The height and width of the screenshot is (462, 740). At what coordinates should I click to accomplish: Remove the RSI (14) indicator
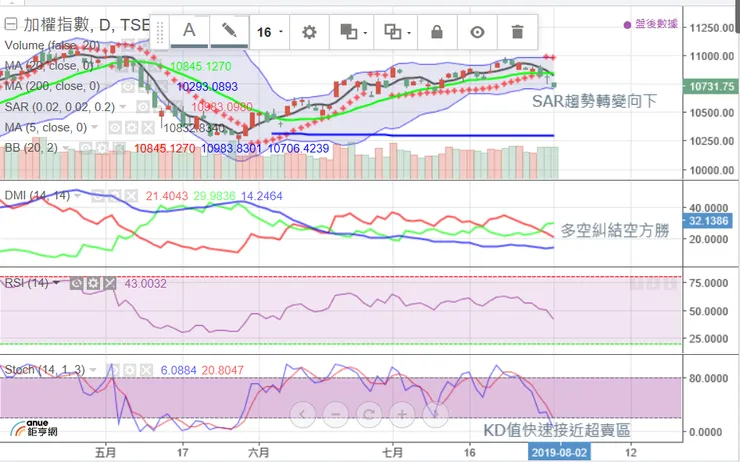click(109, 283)
